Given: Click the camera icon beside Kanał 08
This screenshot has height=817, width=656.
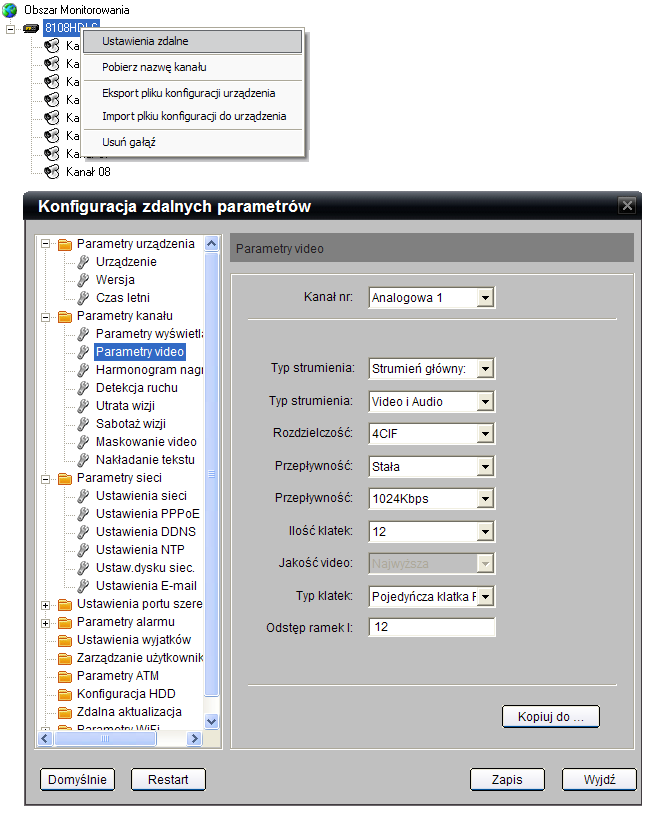Looking at the screenshot, I should point(51,171).
